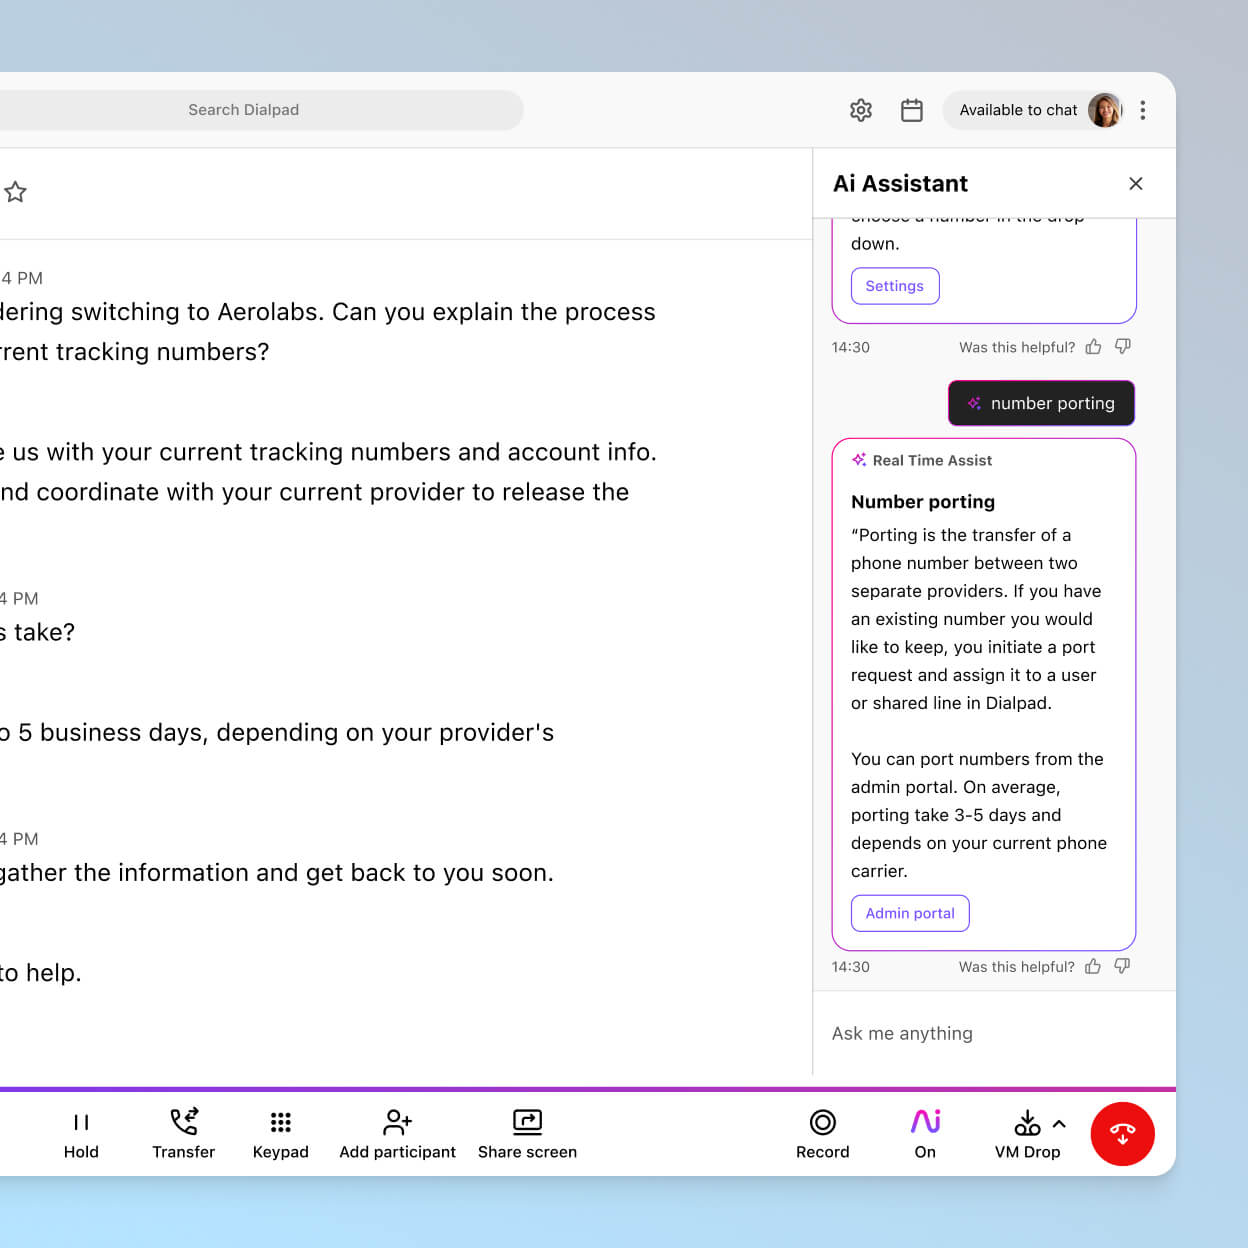Click 'Was this helpful?' under Number porting card
The image size is (1248, 1248).
(x=1017, y=967)
